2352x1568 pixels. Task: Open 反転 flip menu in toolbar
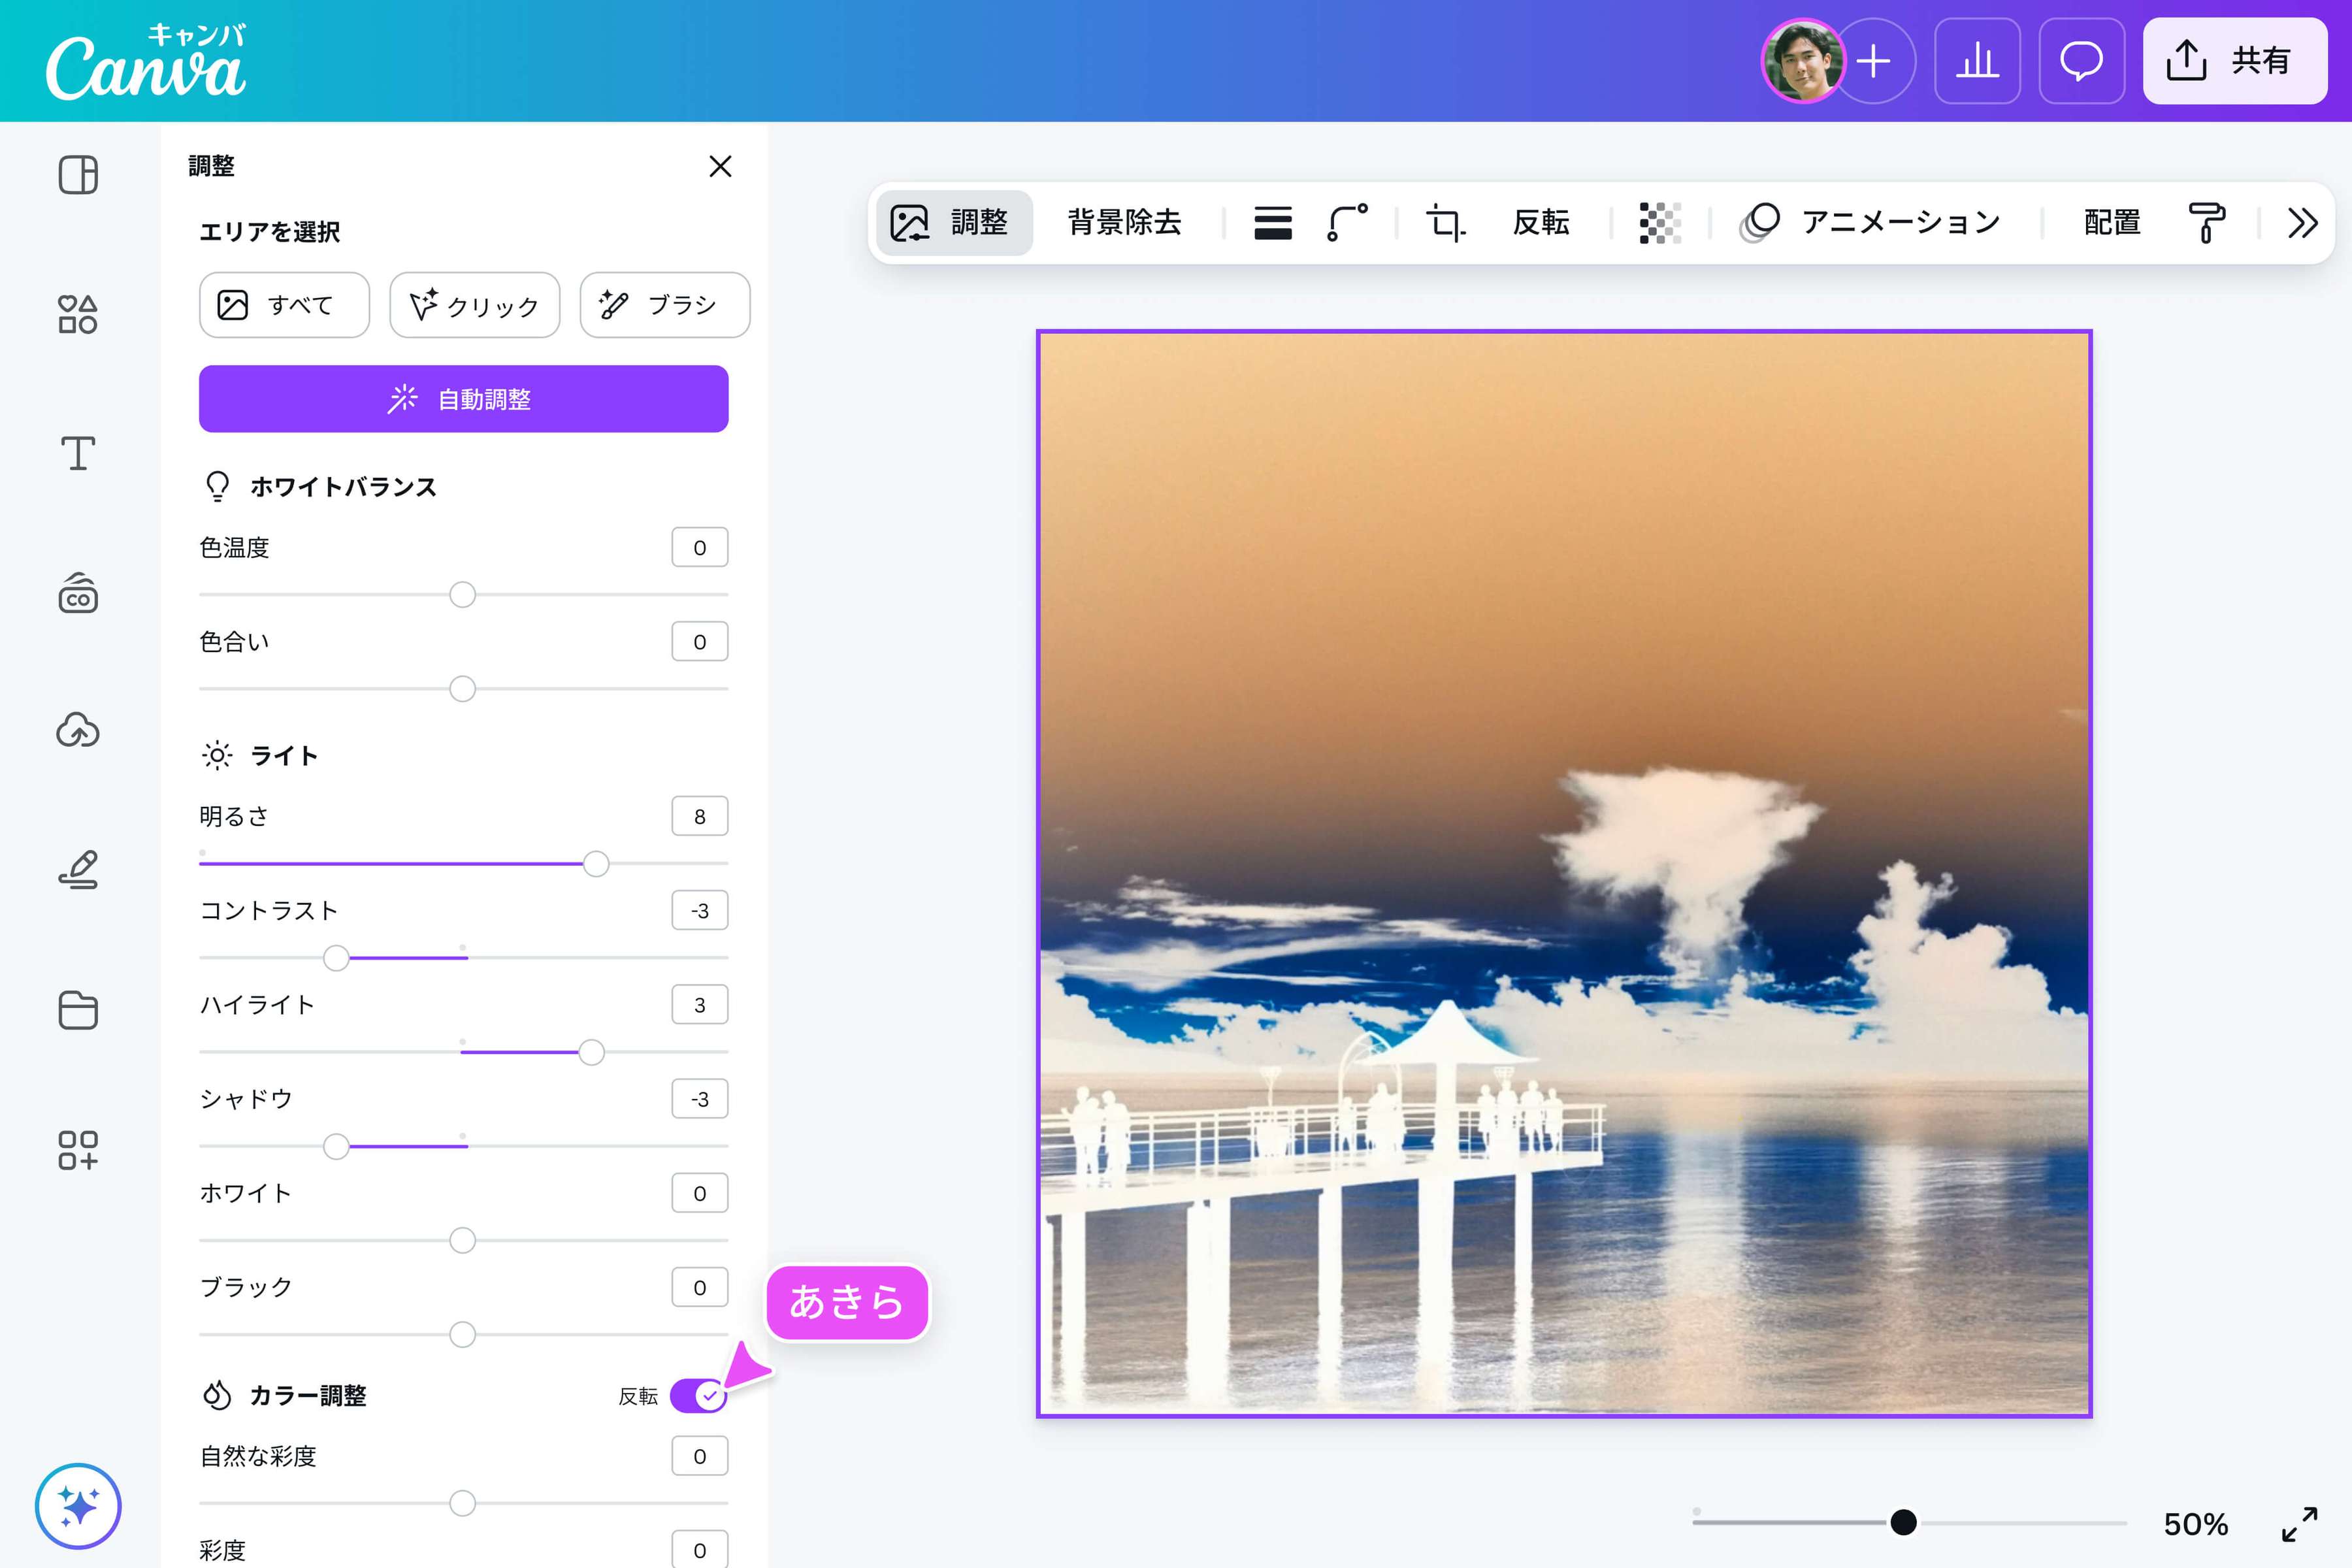pos(1541,222)
